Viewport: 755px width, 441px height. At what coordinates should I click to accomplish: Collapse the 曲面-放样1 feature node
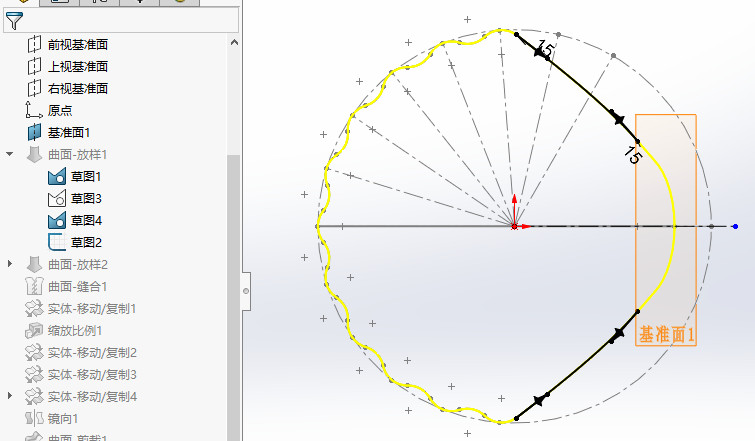(x=10, y=154)
